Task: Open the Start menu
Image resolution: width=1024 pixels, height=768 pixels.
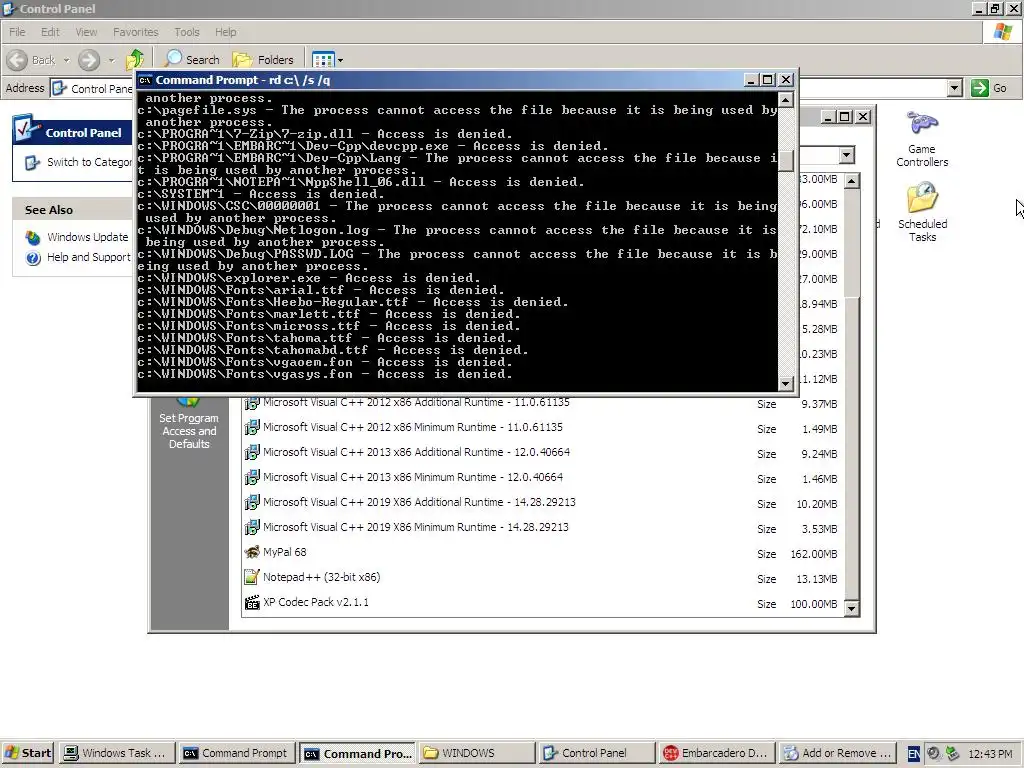Action: coord(27,753)
